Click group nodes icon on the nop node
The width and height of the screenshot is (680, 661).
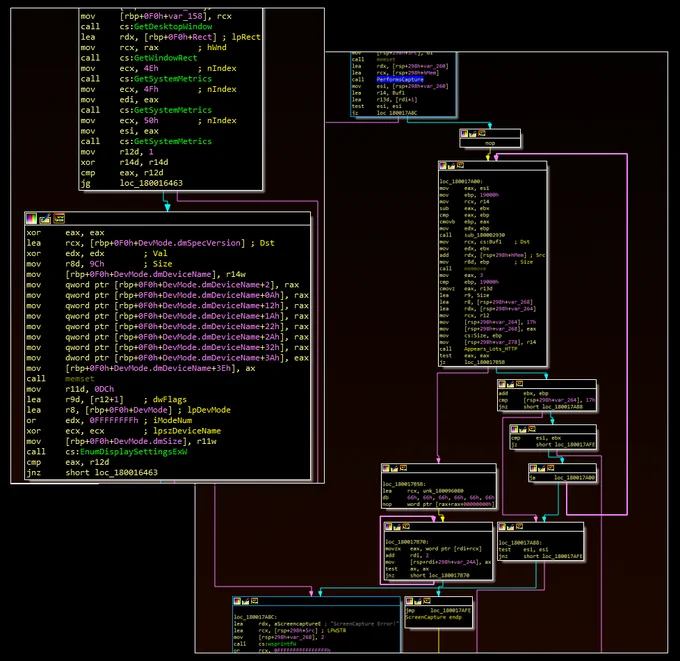pos(481,134)
